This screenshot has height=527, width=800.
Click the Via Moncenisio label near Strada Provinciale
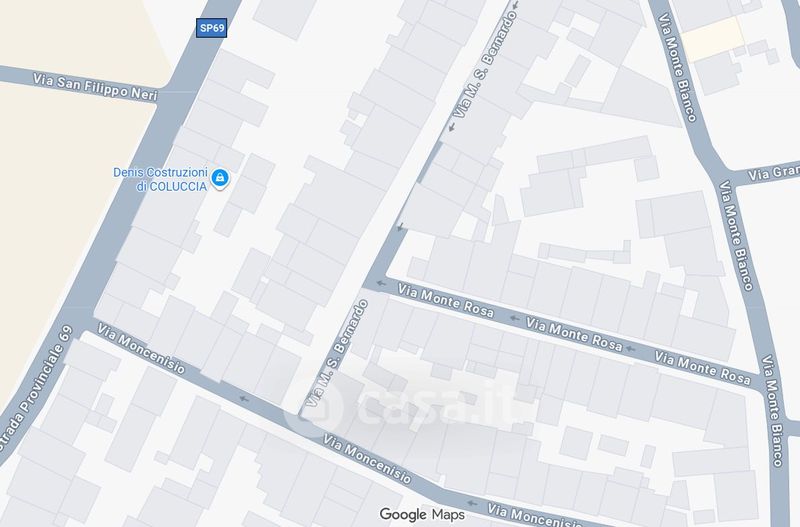click(141, 348)
